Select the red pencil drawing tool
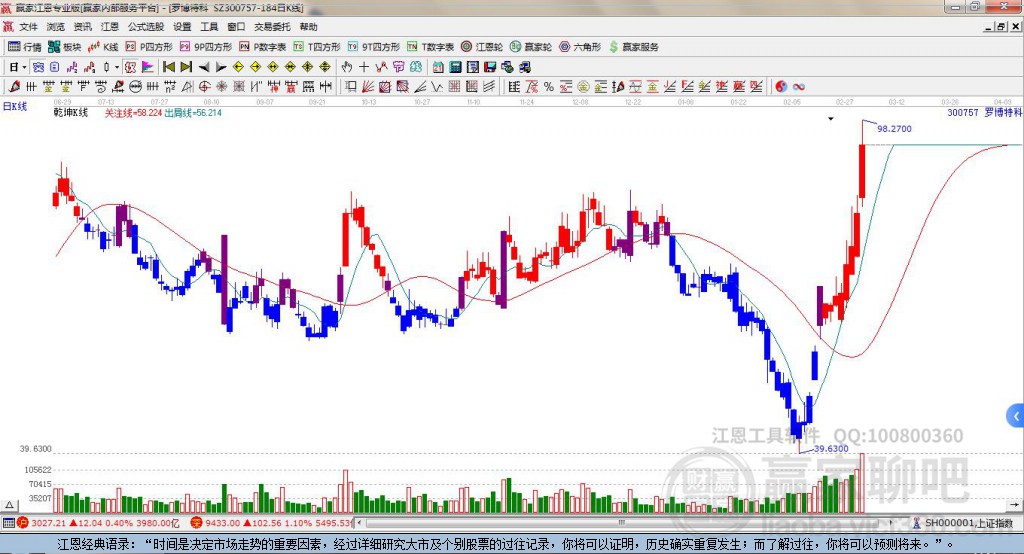The height and width of the screenshot is (554, 1024). (14, 86)
